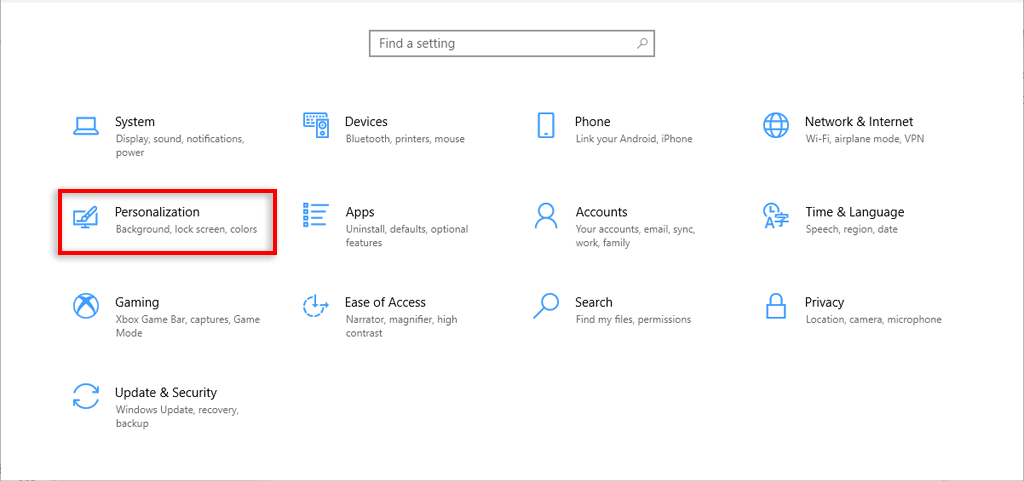Click the Update & Security refresh icon
The width and height of the screenshot is (1024, 481).
[x=86, y=396]
